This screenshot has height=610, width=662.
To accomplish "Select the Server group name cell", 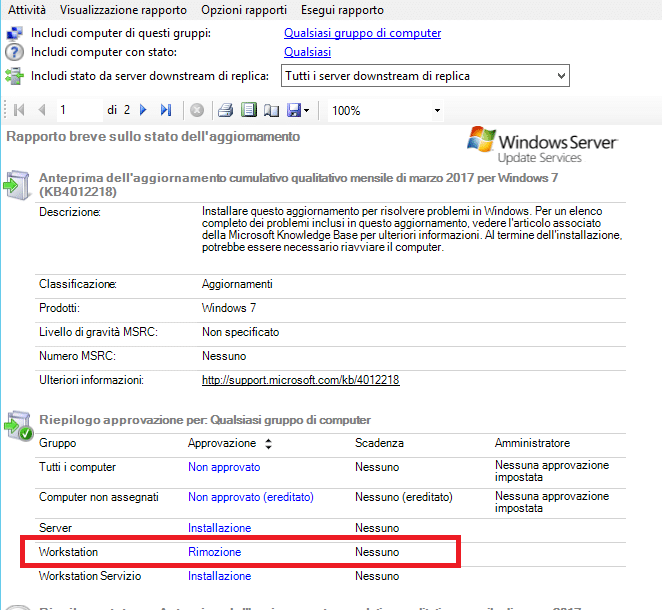I will pos(55,528).
